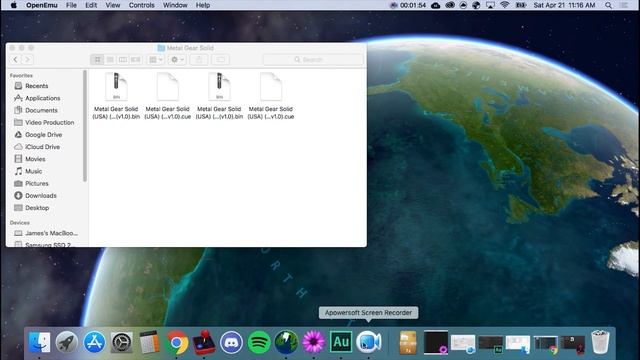640x360 pixels.
Task: Open the Apple menu
Action: click(13, 5)
